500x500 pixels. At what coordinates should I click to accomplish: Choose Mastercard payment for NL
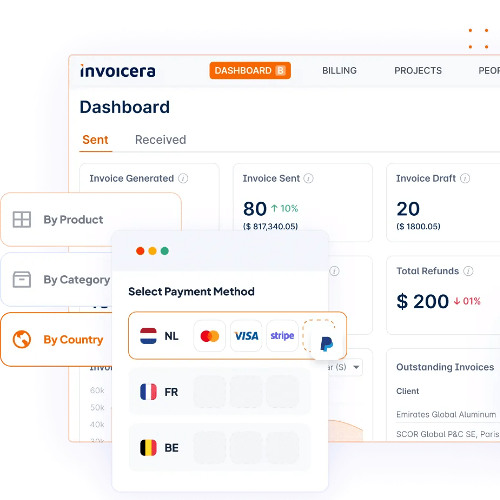tap(210, 336)
